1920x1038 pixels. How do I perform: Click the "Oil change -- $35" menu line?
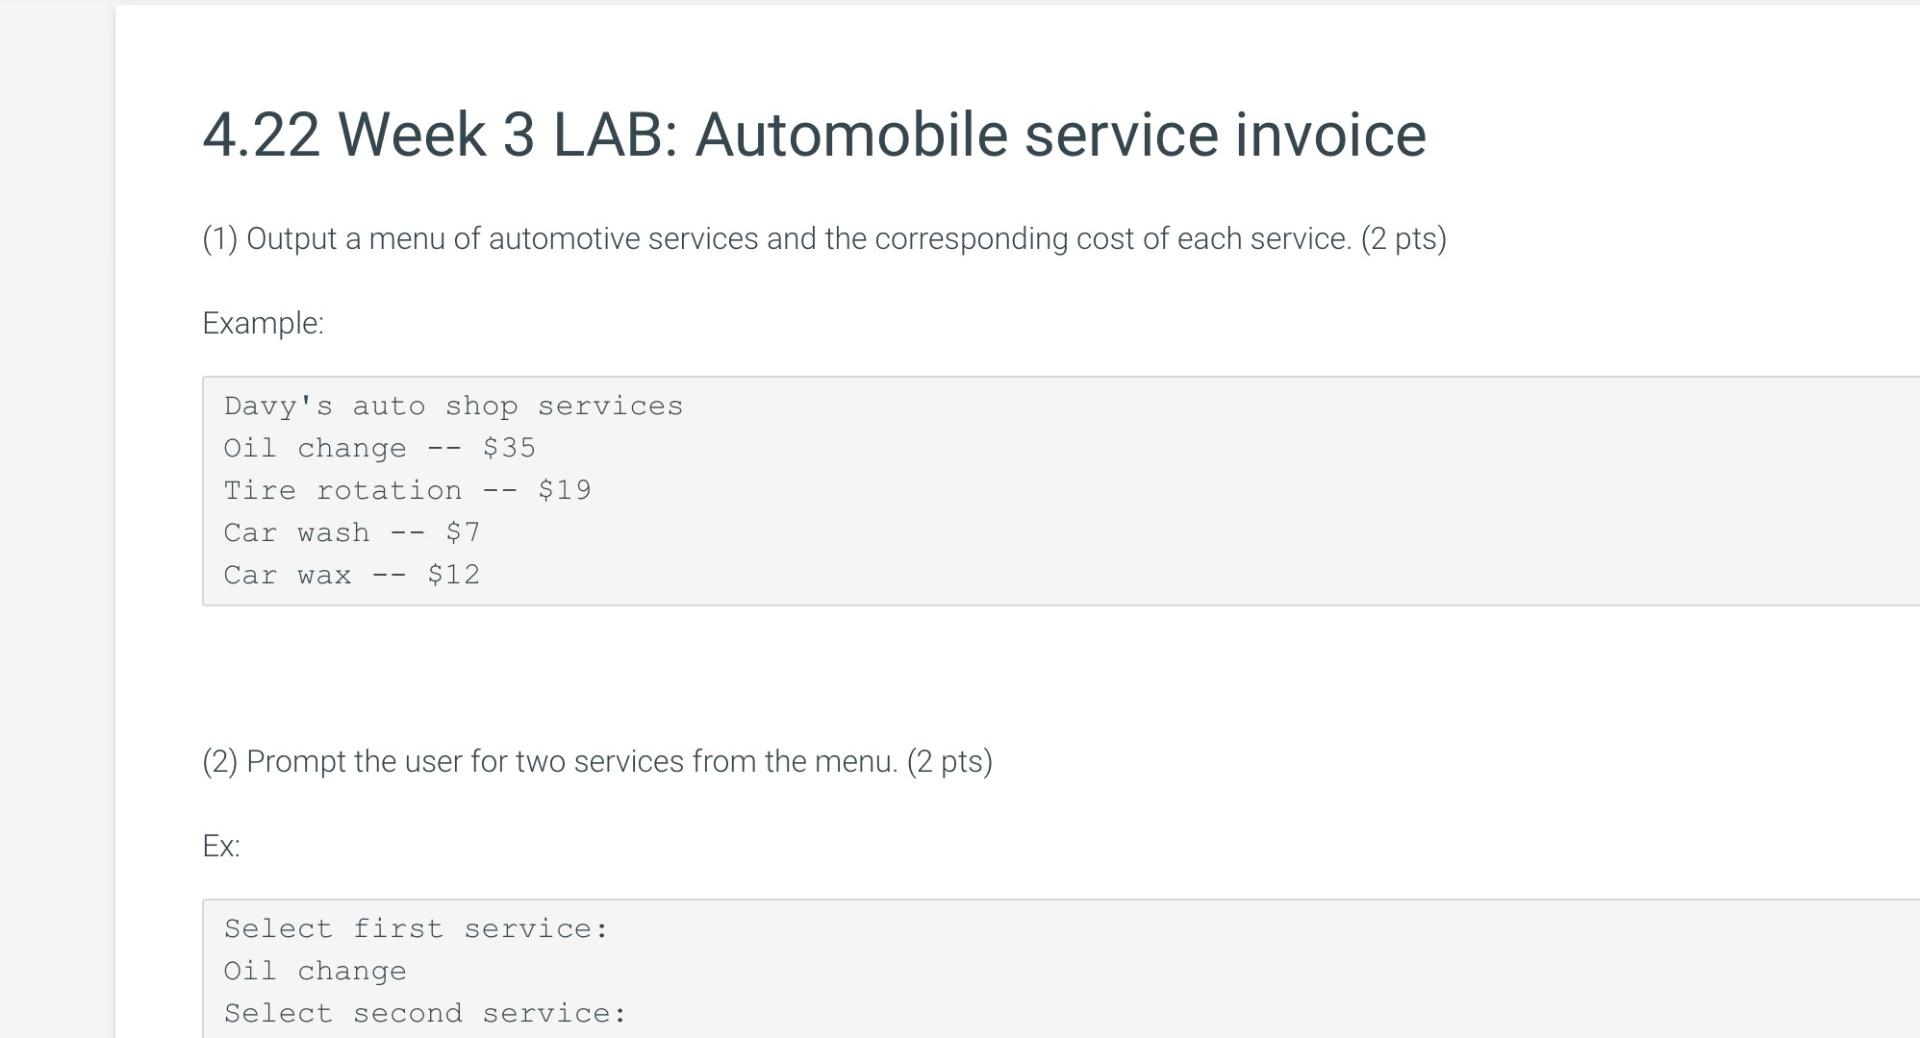(380, 448)
